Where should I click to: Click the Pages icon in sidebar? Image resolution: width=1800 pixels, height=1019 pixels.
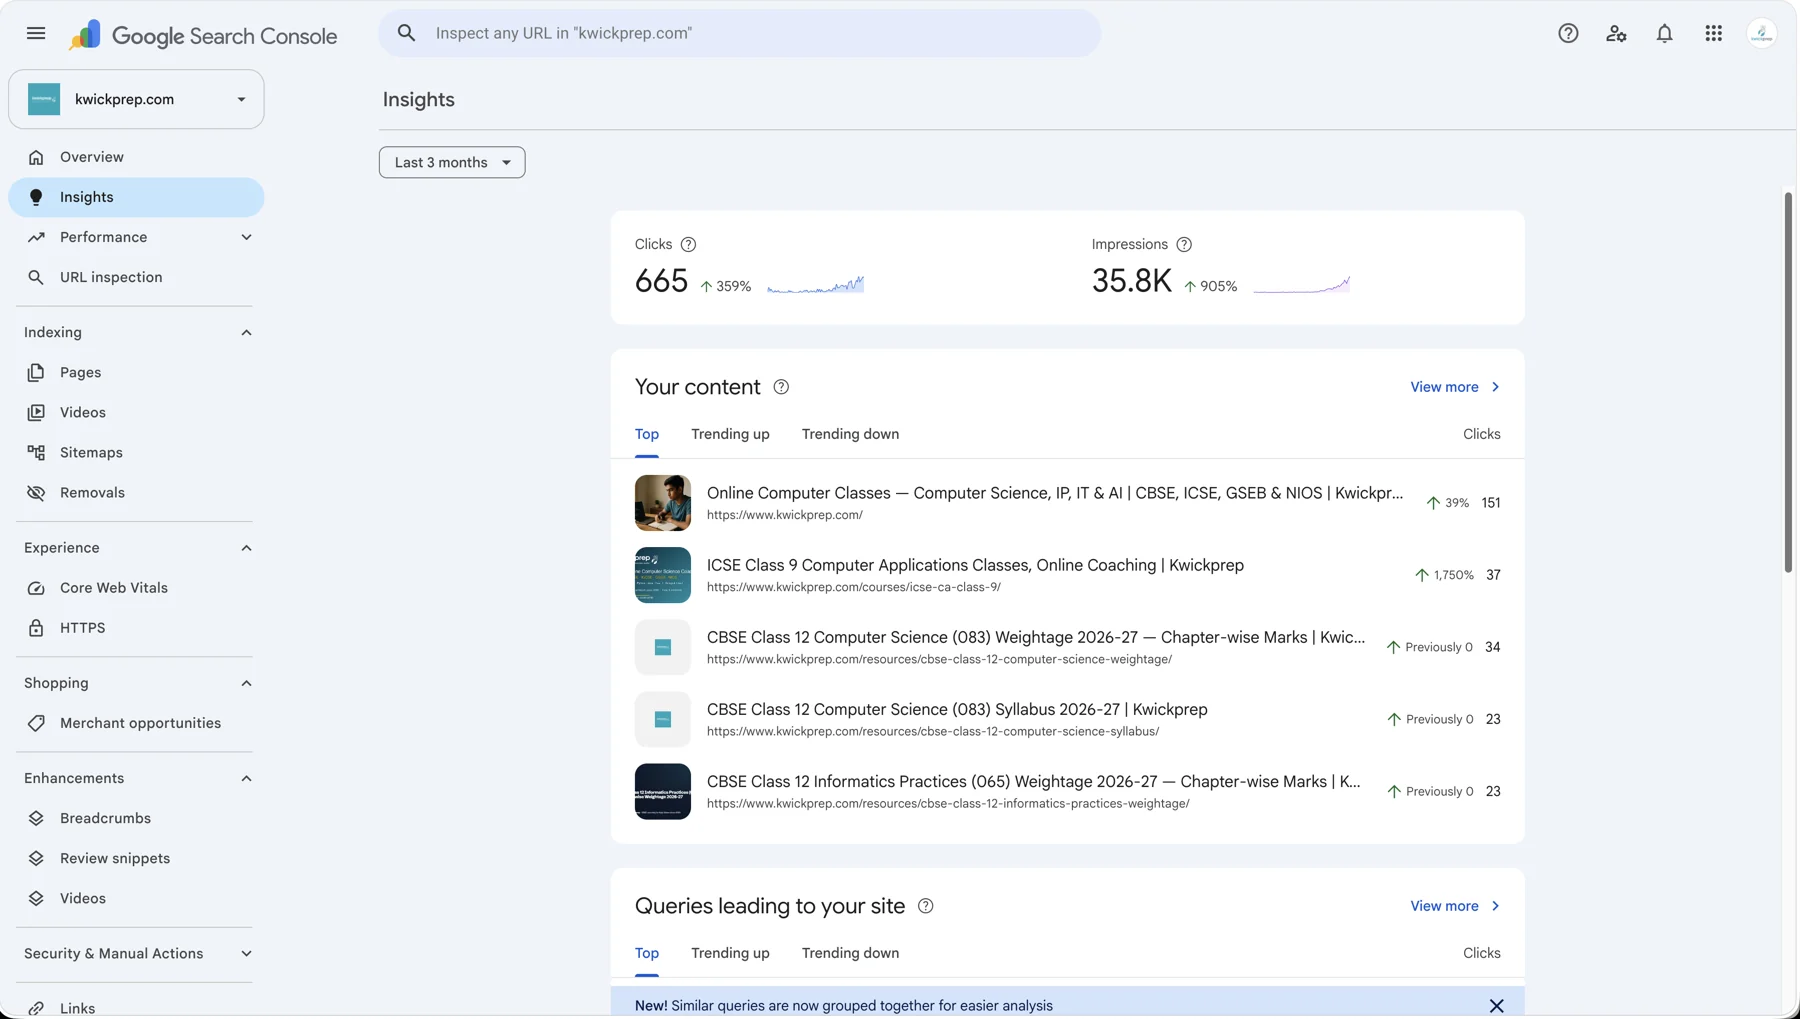coord(36,372)
